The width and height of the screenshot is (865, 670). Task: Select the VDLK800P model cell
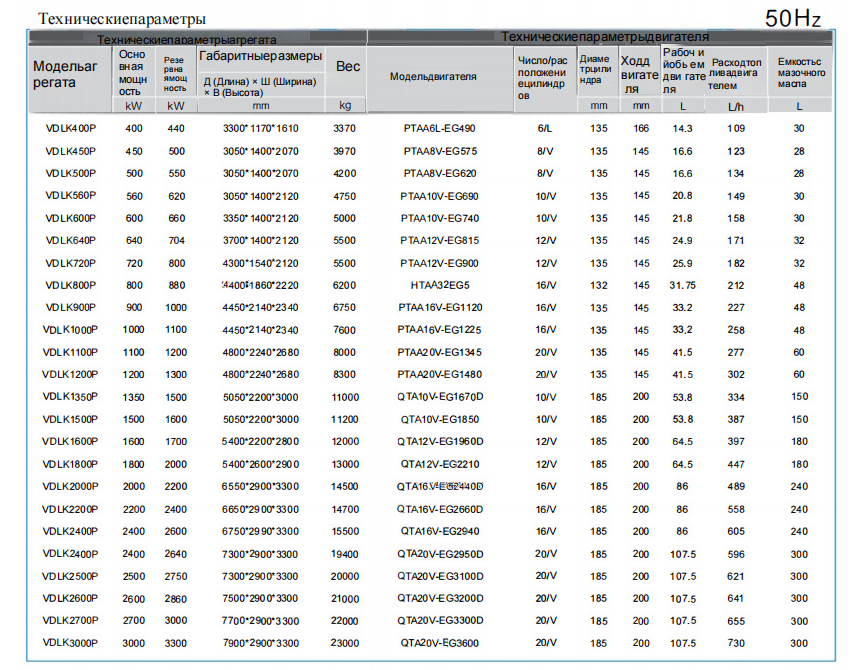[x=70, y=285]
